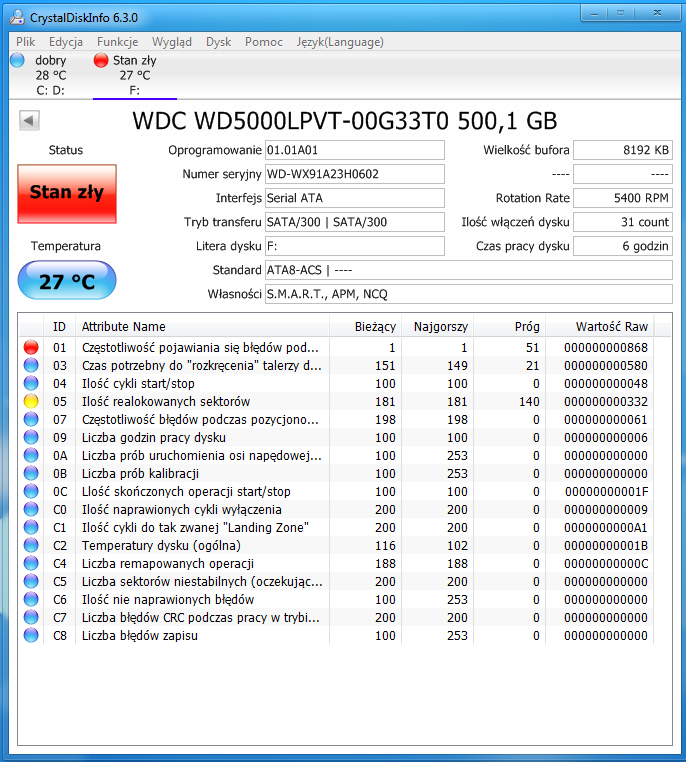Open the Edycja menu

click(x=66, y=42)
